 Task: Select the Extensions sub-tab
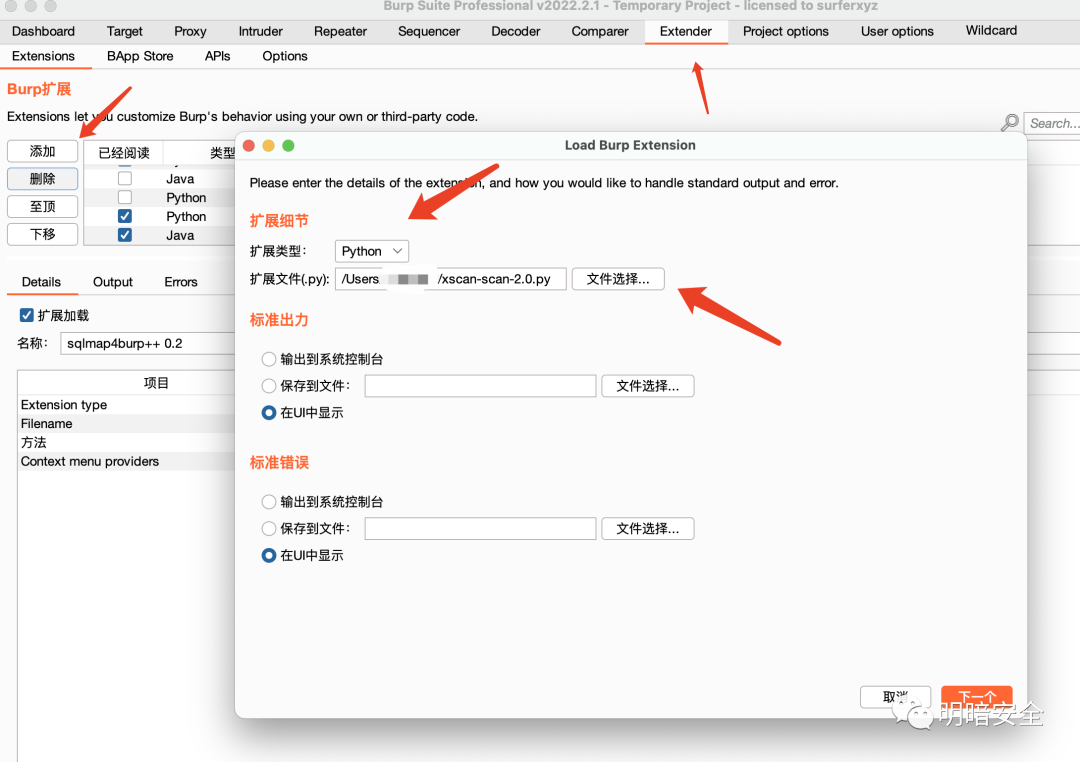point(43,56)
